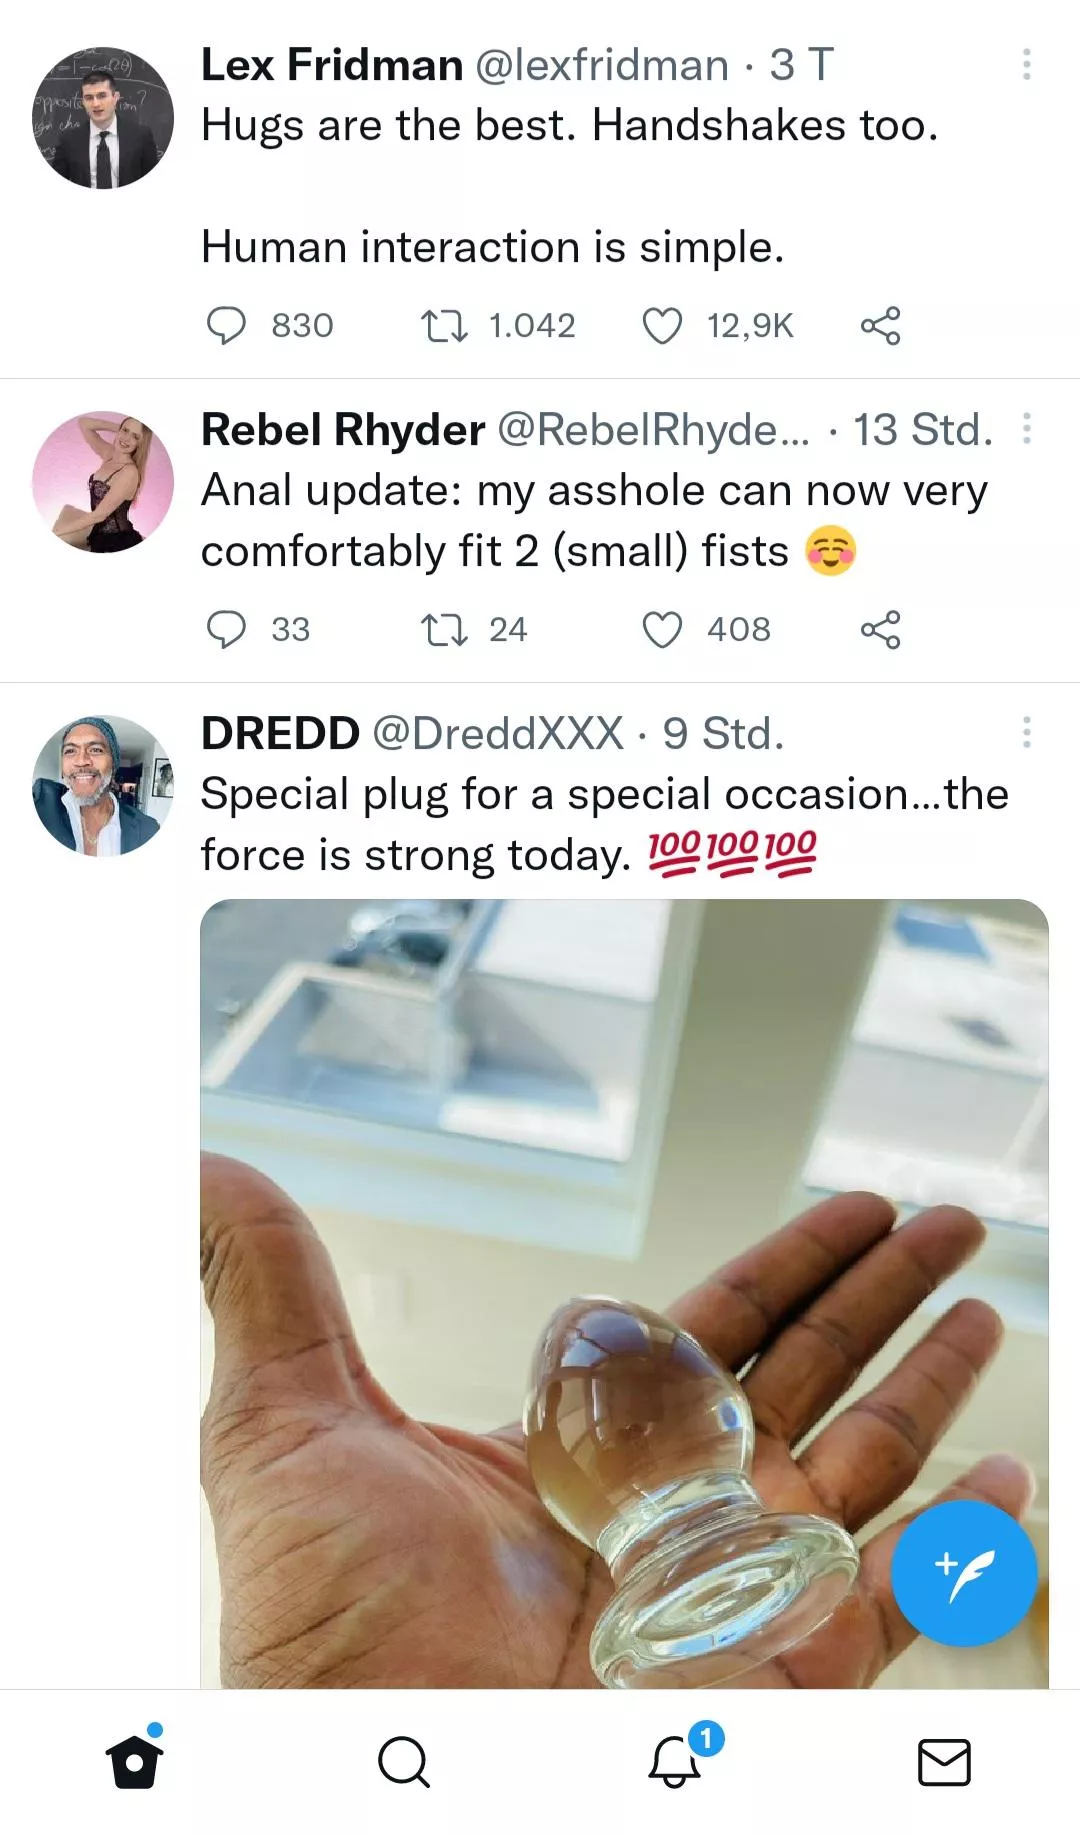Screen dimensions: 1080x1836
Task: Open Lex Fridman's profile picture
Action: [x=103, y=118]
